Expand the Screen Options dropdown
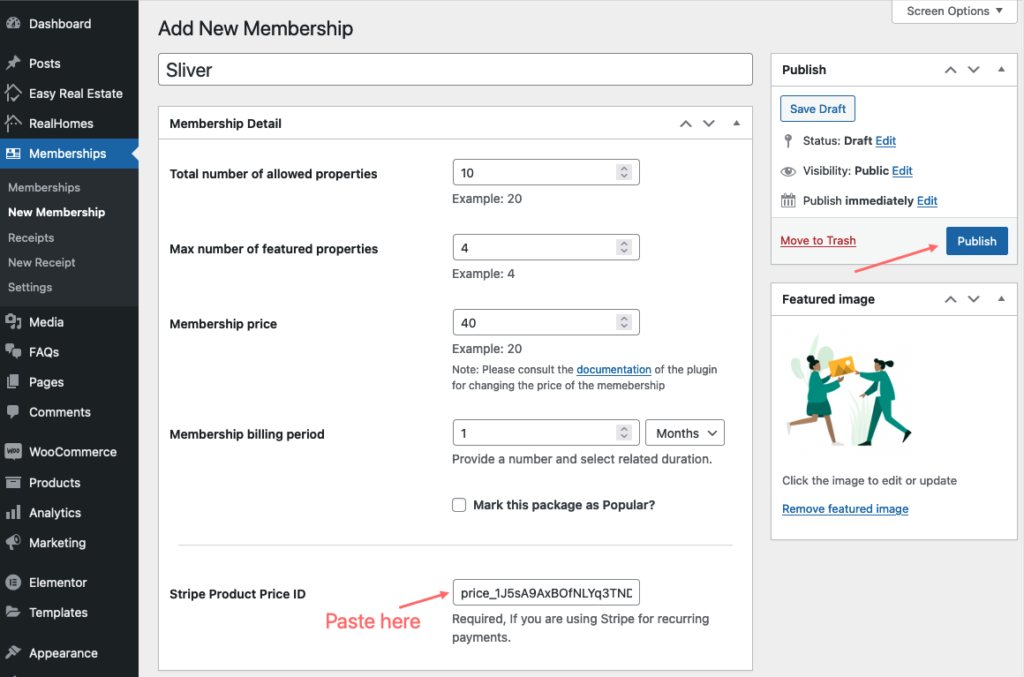This screenshot has width=1024, height=677. (954, 11)
